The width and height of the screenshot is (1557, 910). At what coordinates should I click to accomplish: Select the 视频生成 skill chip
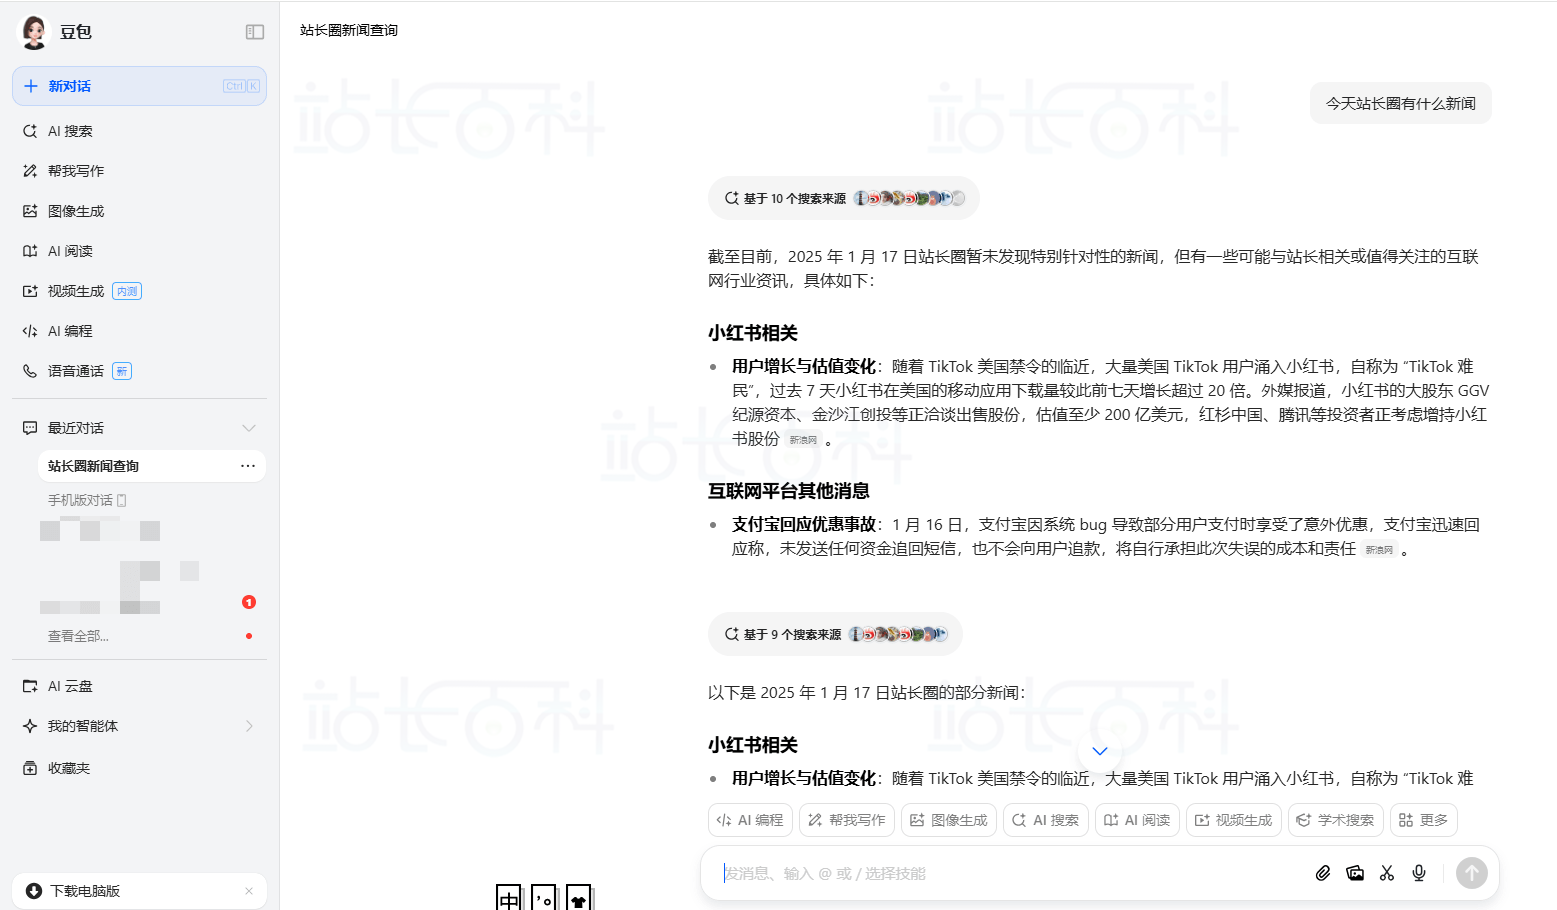[x=1234, y=820]
